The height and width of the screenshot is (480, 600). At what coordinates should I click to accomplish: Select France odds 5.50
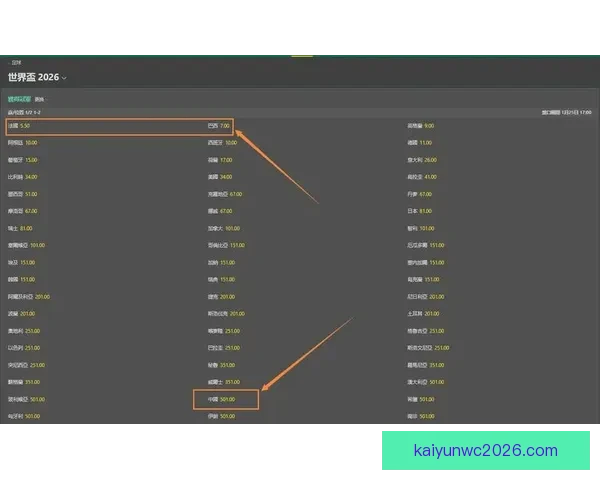pyautogui.click(x=26, y=126)
